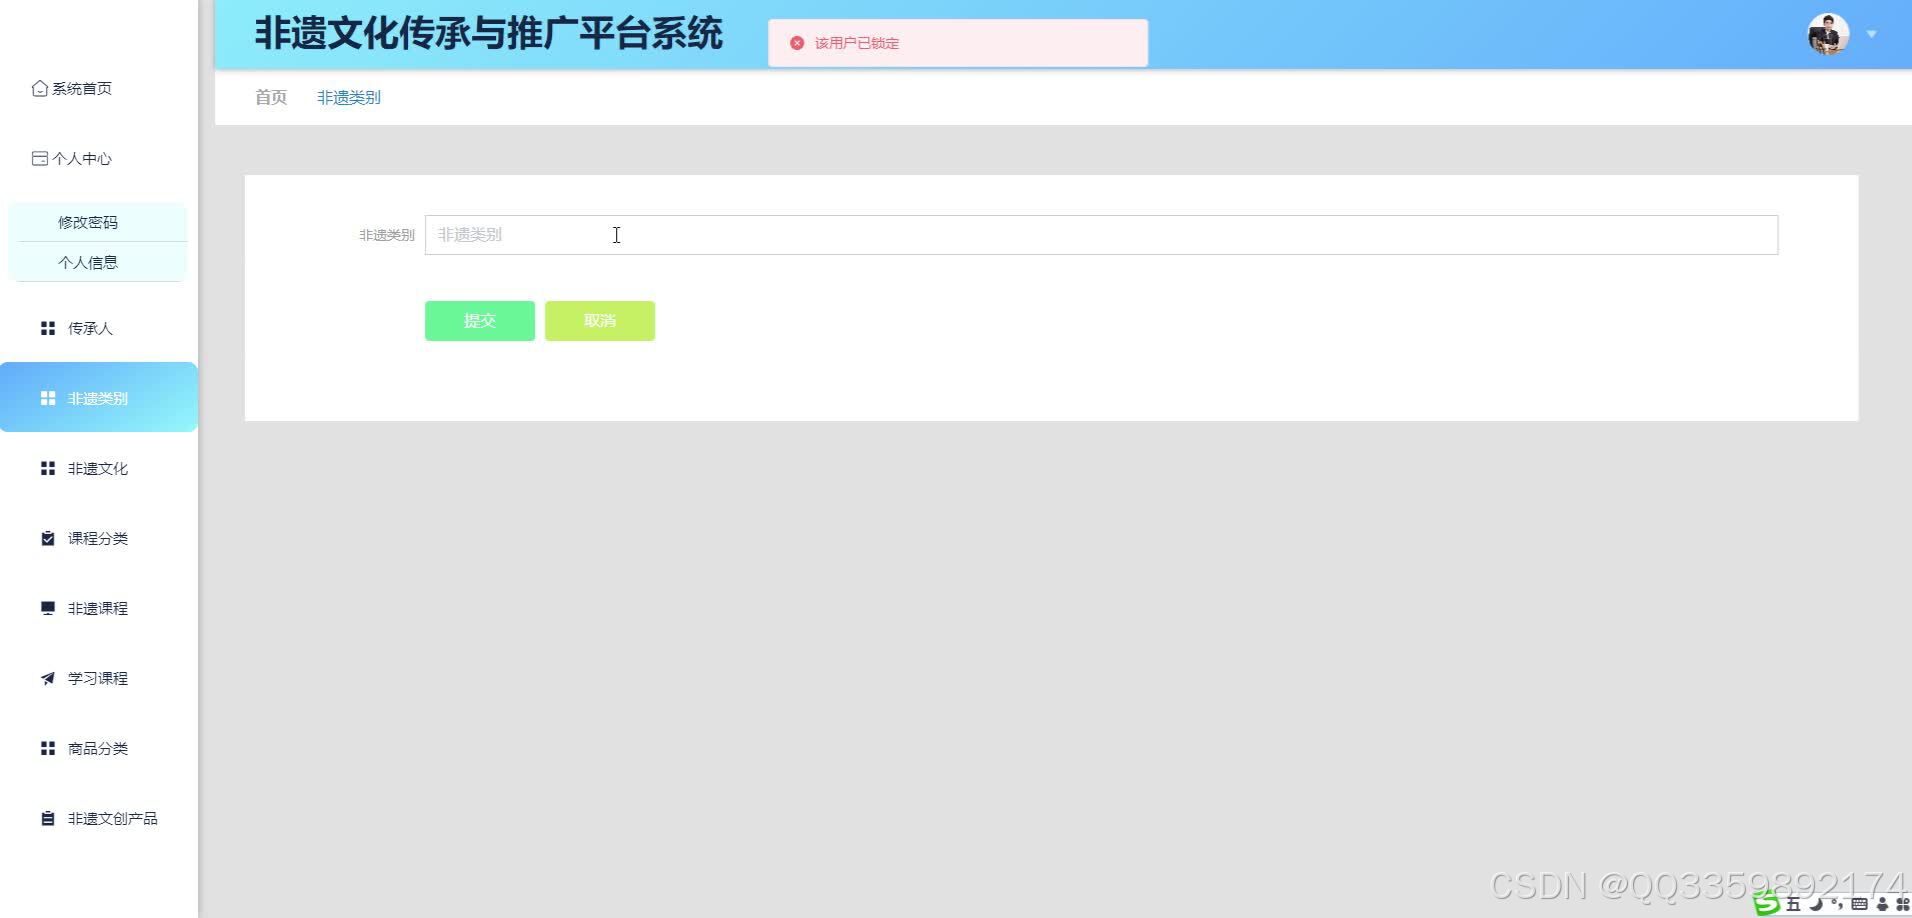This screenshot has height=918, width=1912.
Task: Click the highlighted 非遗类别 sidebar entry
Action: [98, 397]
